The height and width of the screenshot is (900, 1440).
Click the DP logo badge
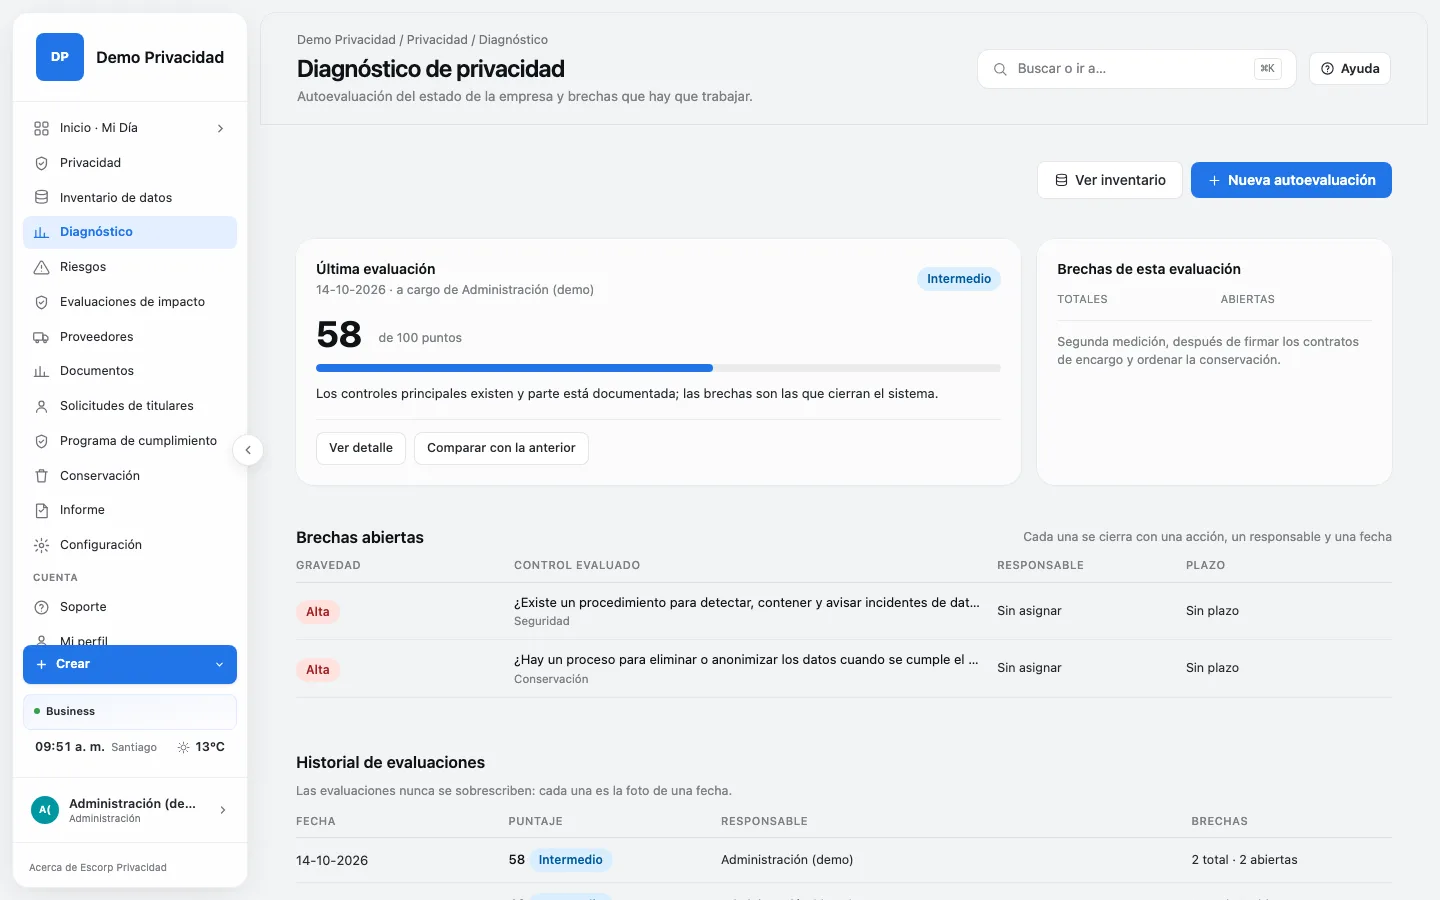60,57
